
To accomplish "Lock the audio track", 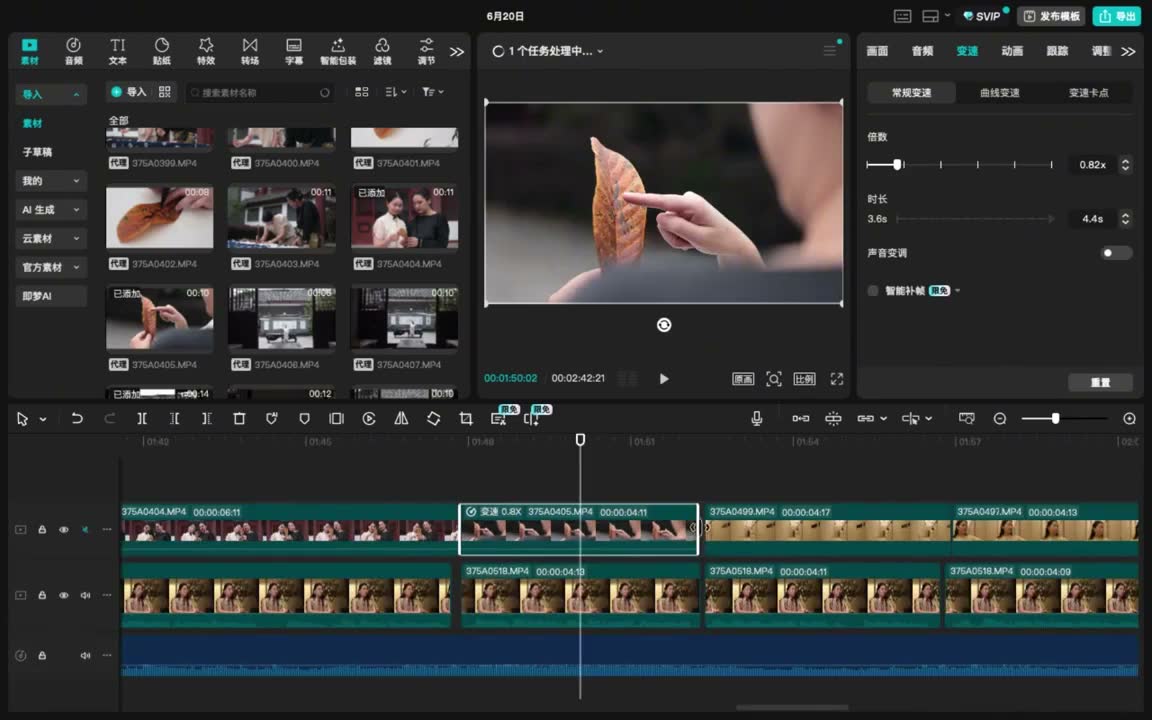I will (42, 655).
